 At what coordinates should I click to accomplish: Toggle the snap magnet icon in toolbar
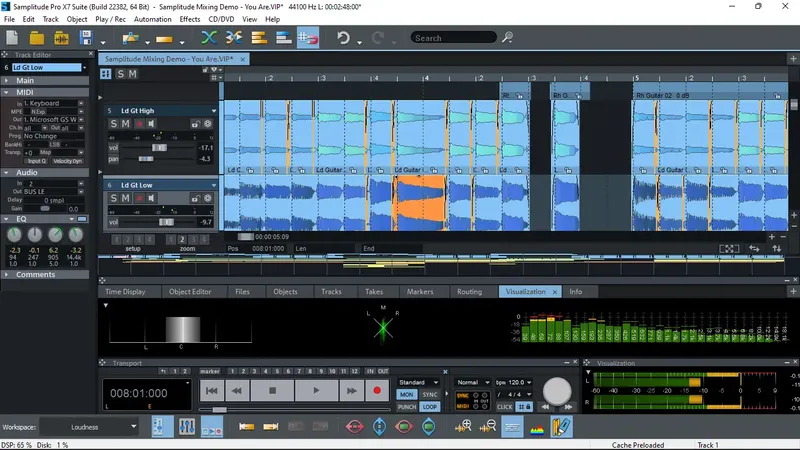coord(308,38)
